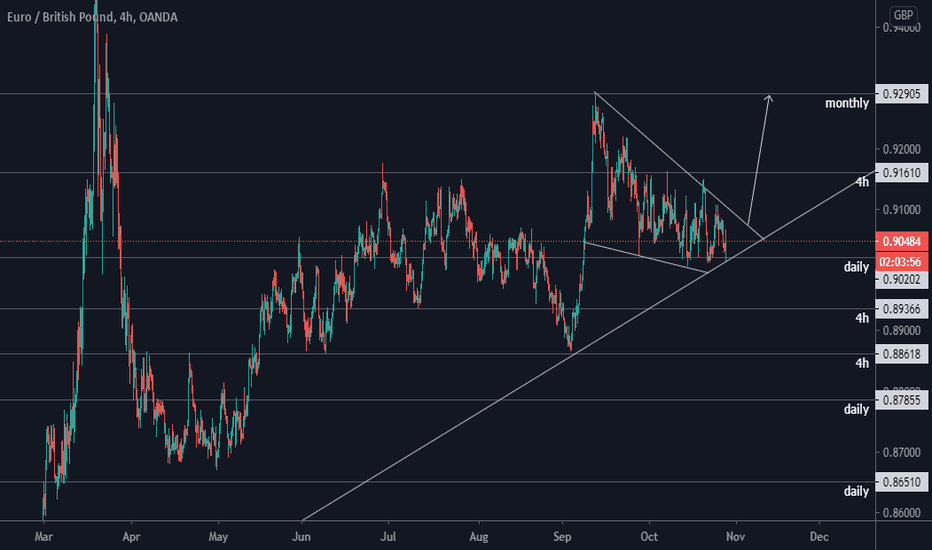Click the Jun label on time axis

tap(301, 537)
